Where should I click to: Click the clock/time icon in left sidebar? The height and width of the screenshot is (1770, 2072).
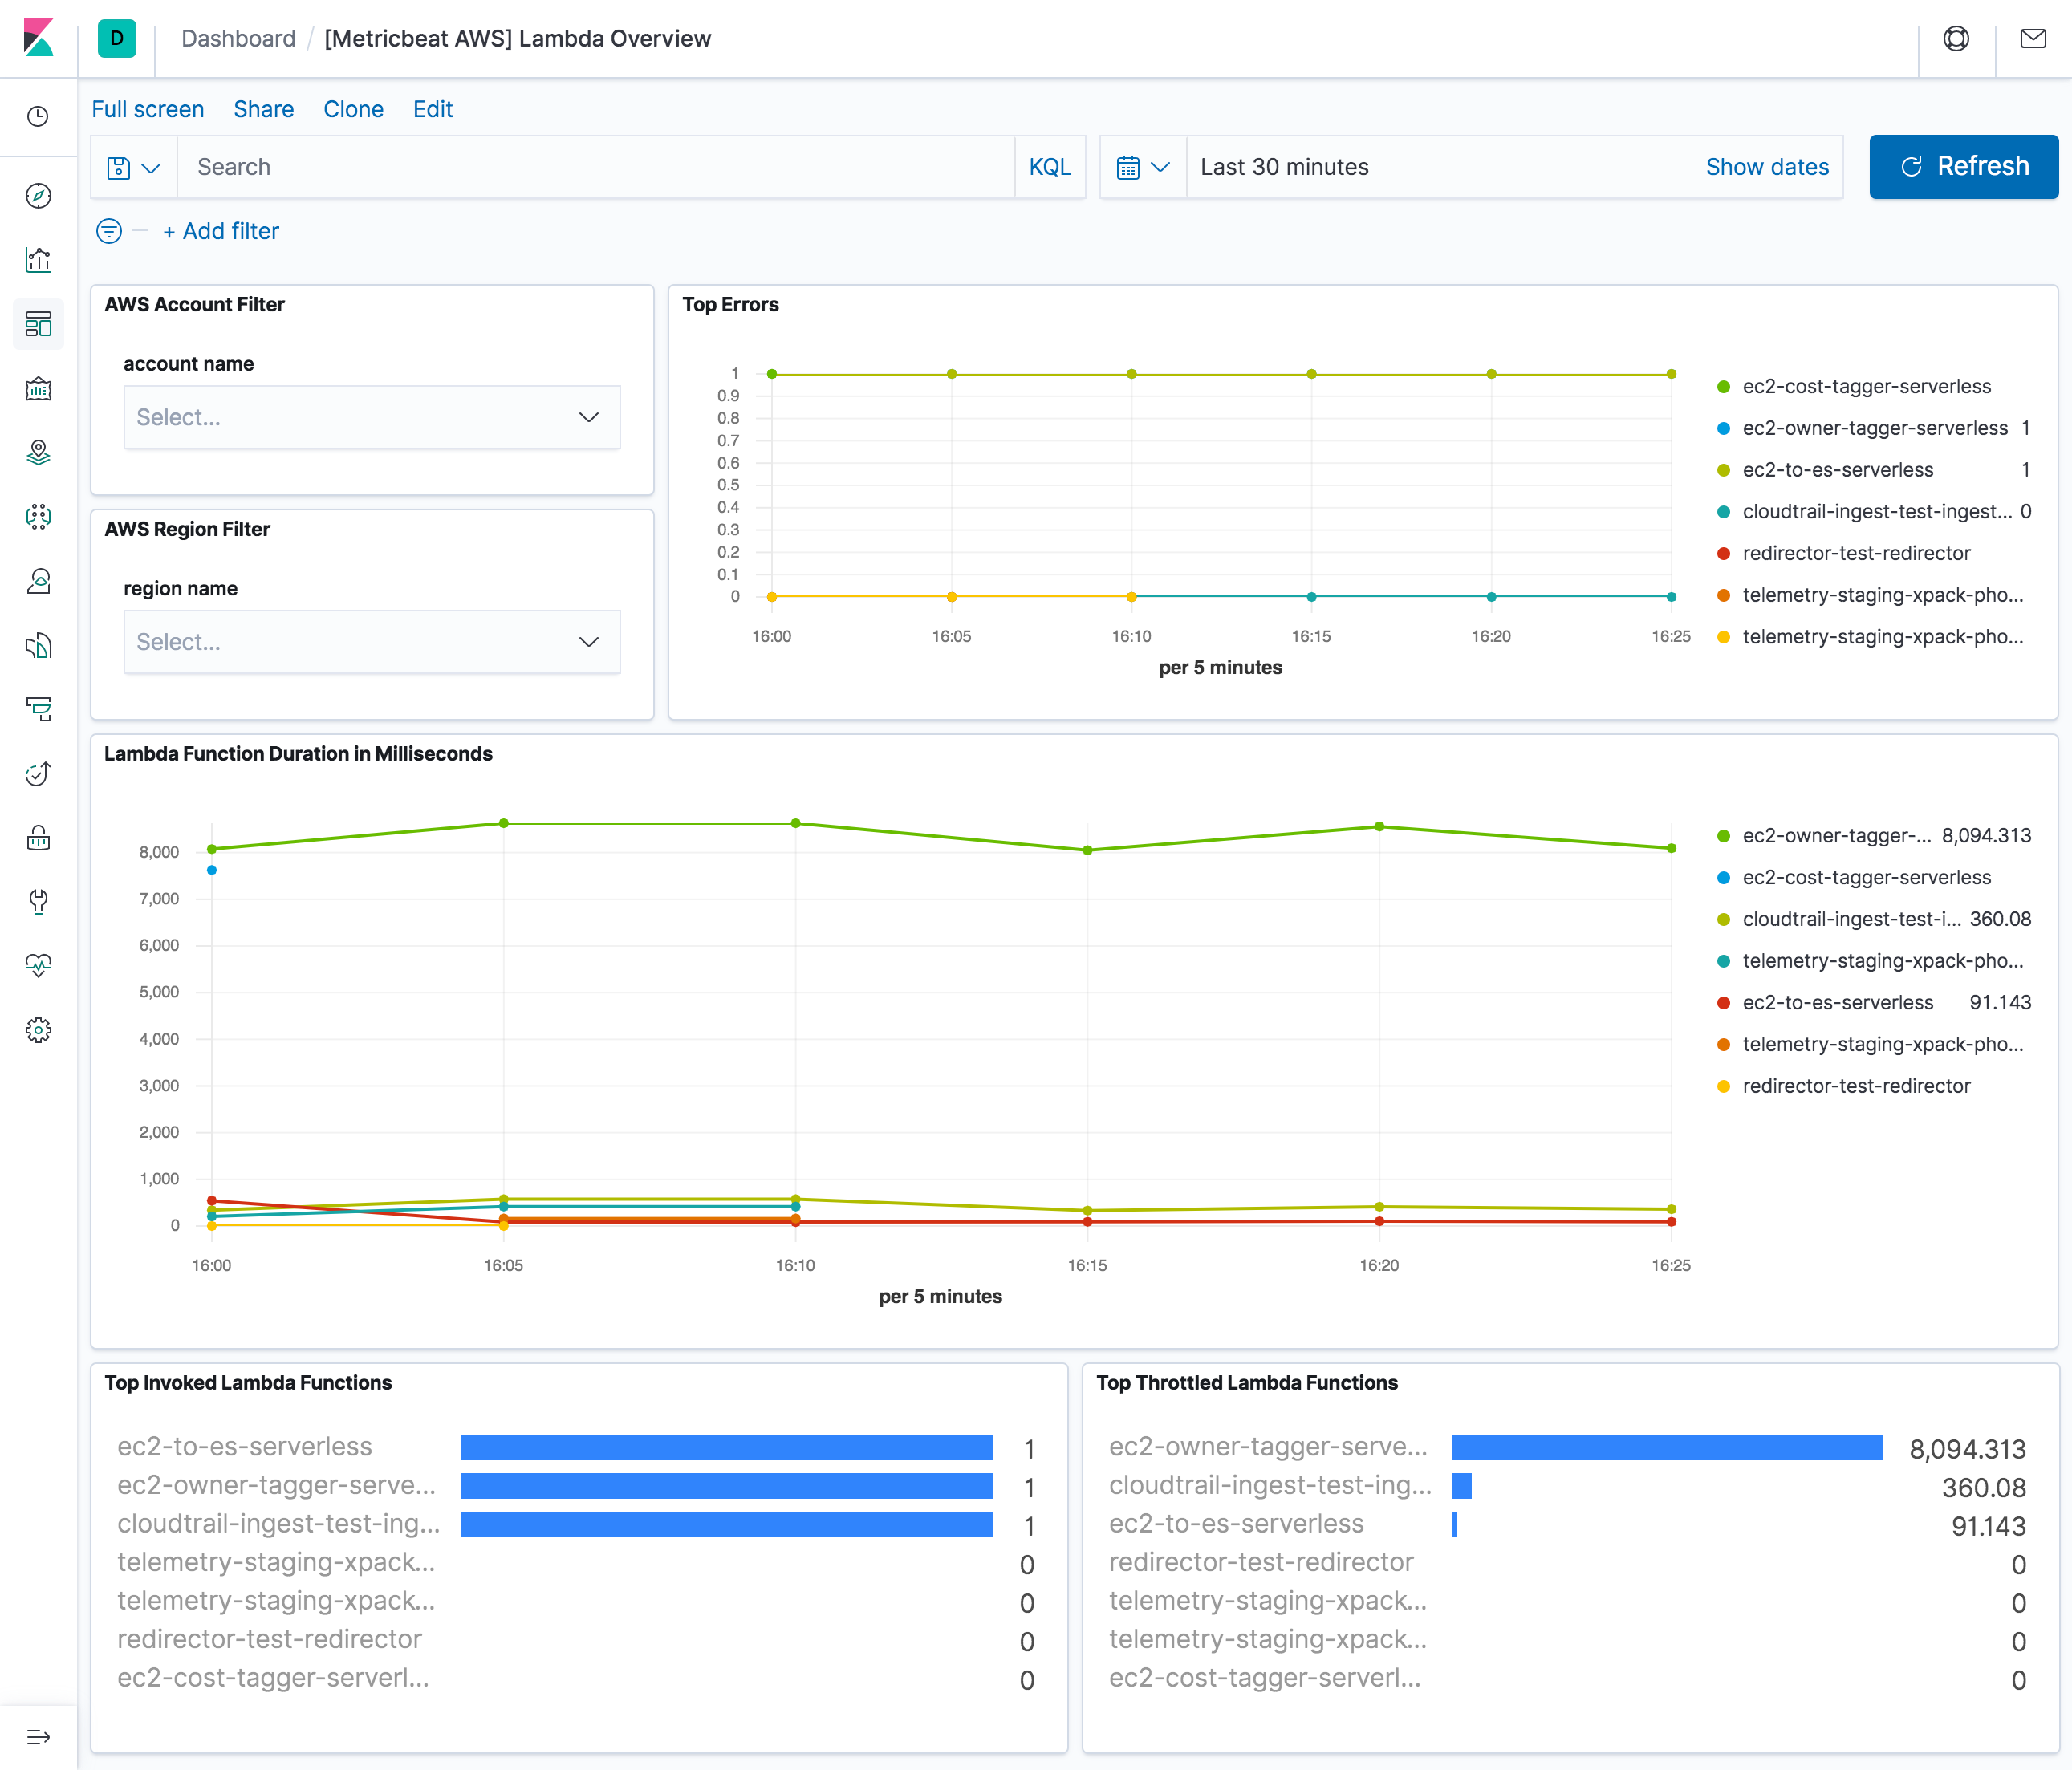40,116
